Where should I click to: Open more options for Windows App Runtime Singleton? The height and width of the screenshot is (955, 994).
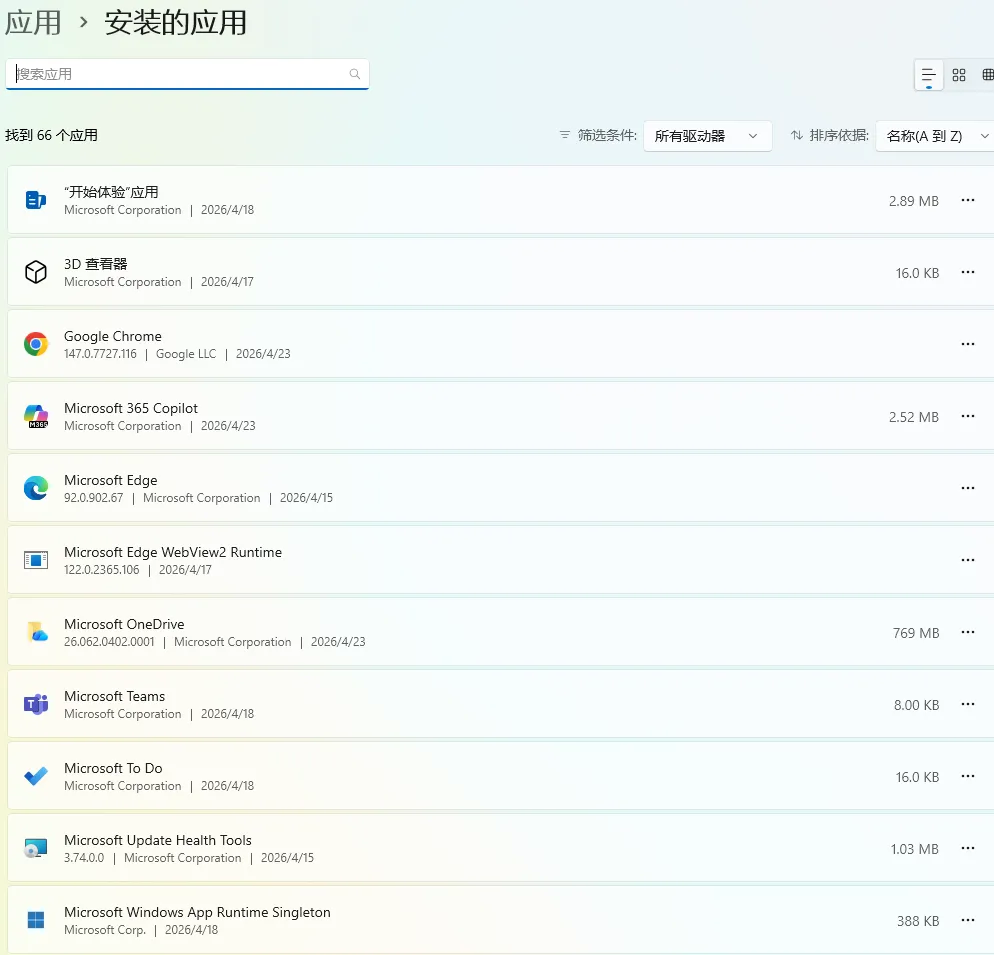pos(968,920)
